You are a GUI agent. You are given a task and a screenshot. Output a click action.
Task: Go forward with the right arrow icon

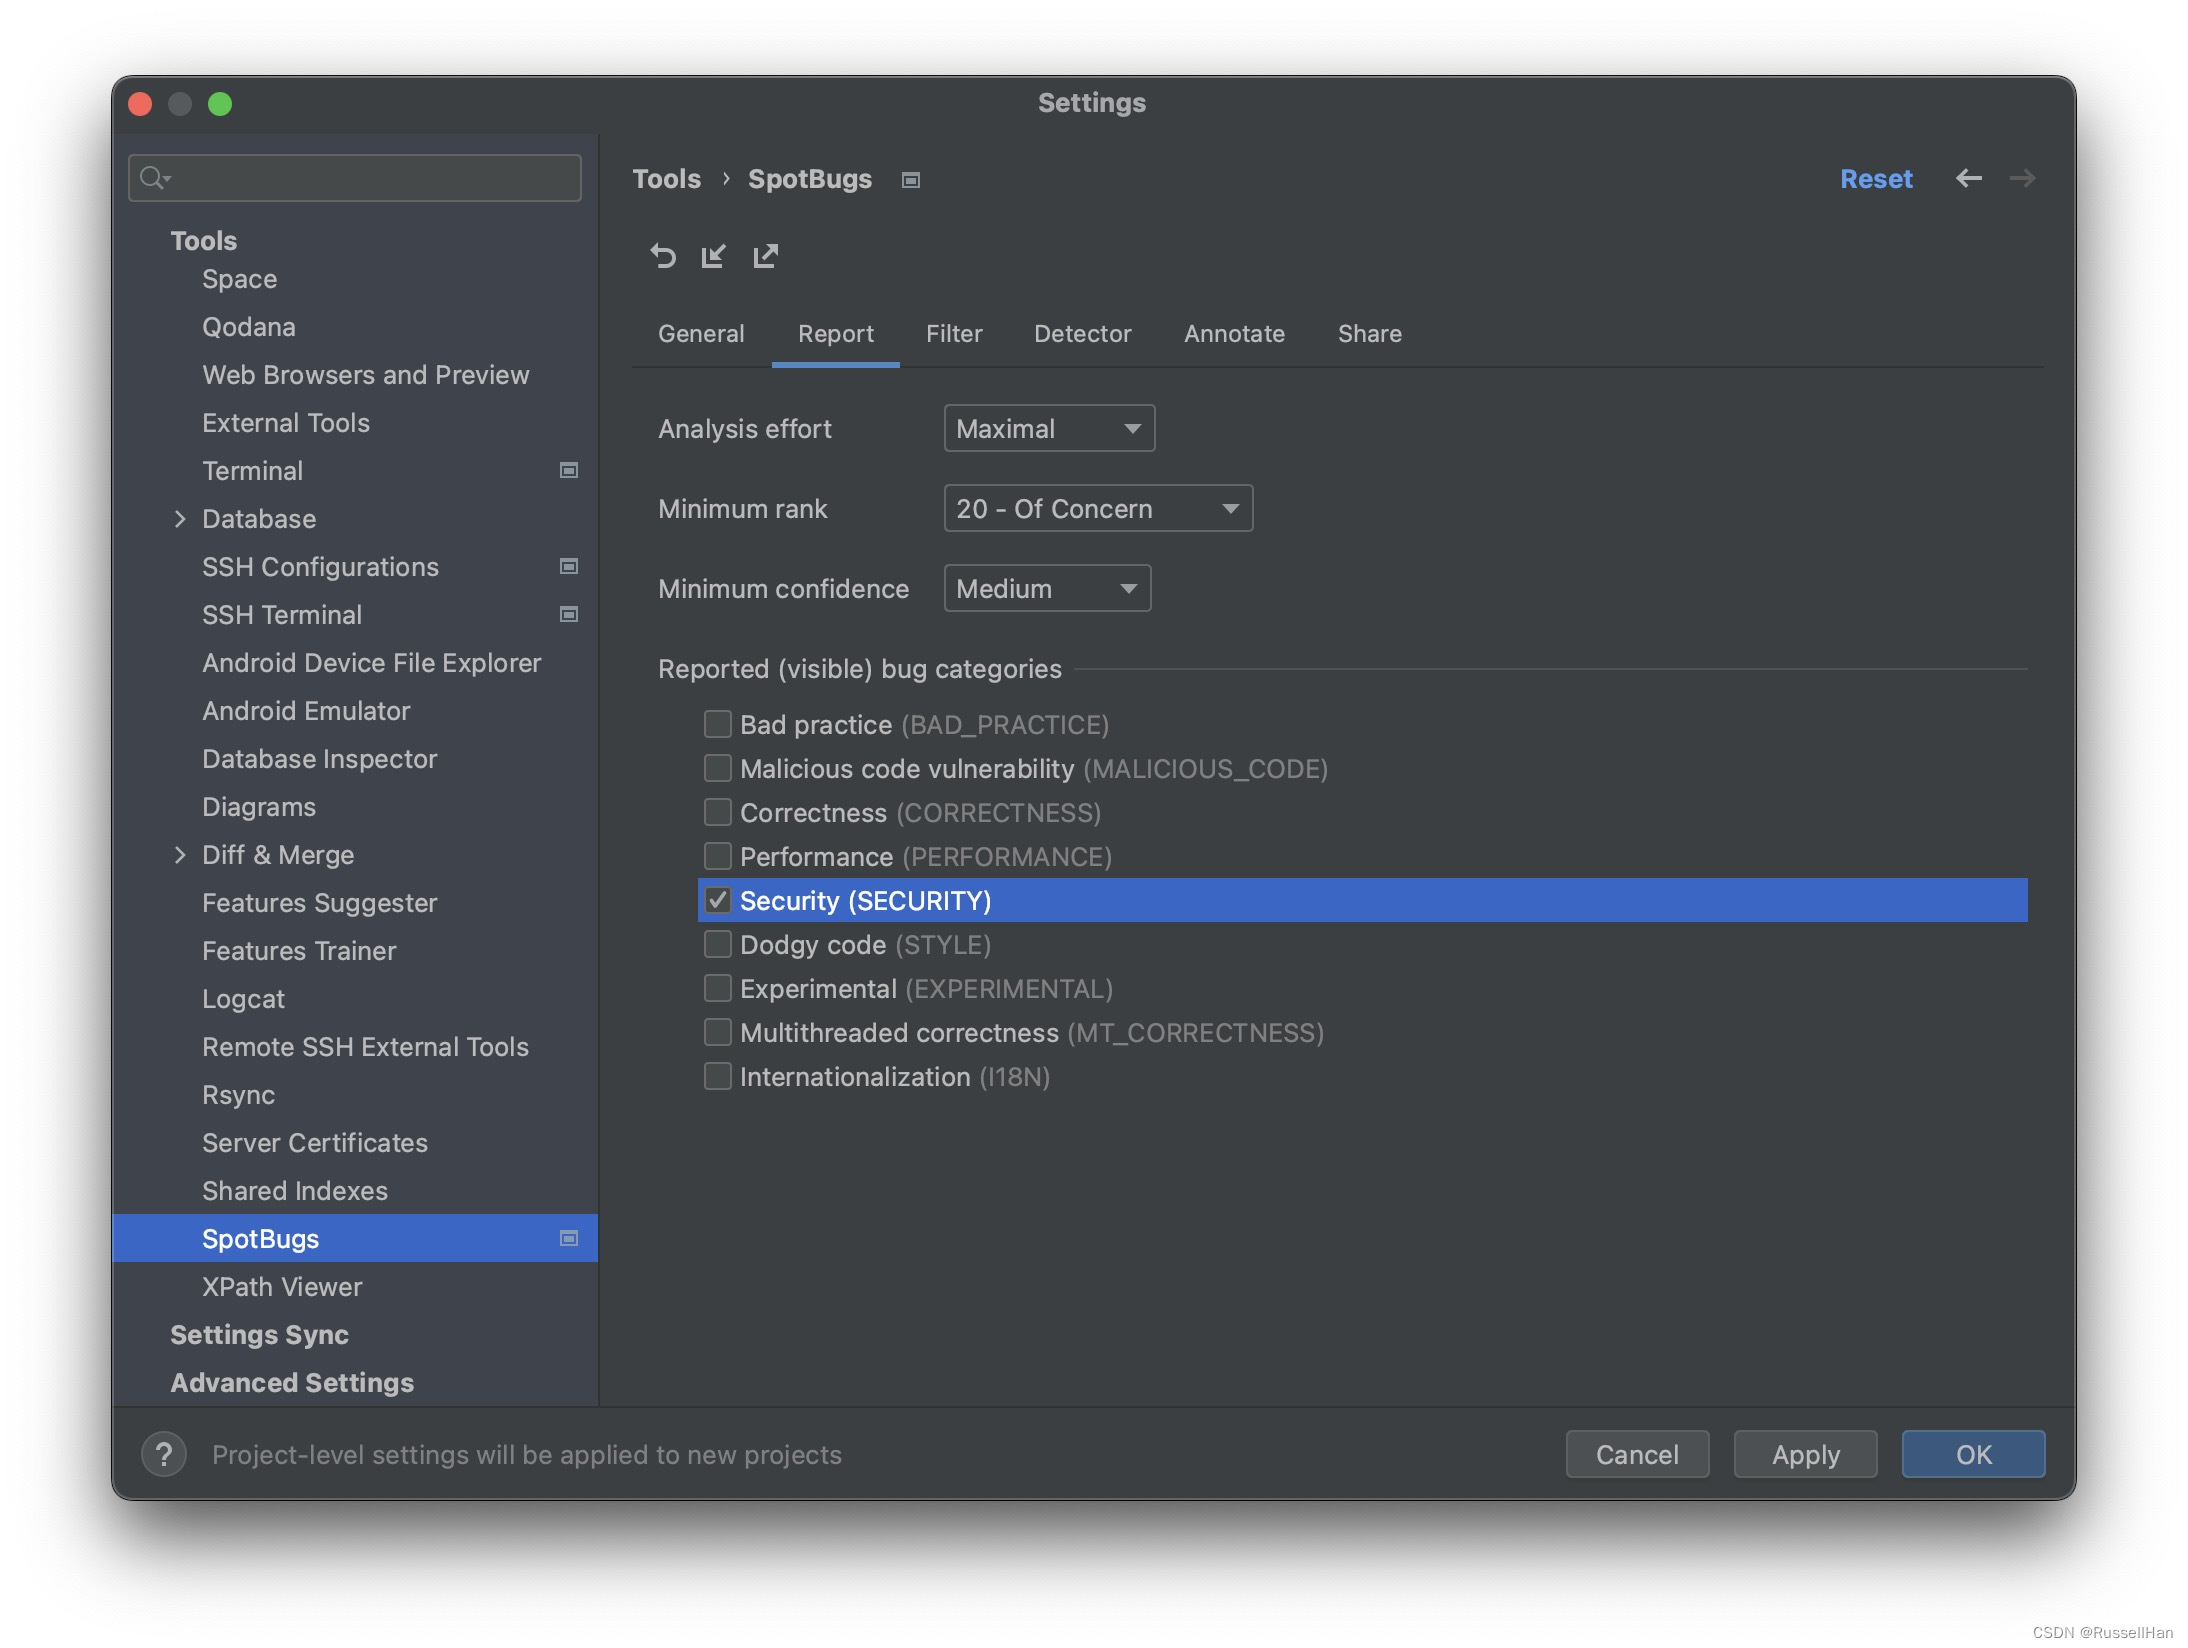pos(2022,178)
